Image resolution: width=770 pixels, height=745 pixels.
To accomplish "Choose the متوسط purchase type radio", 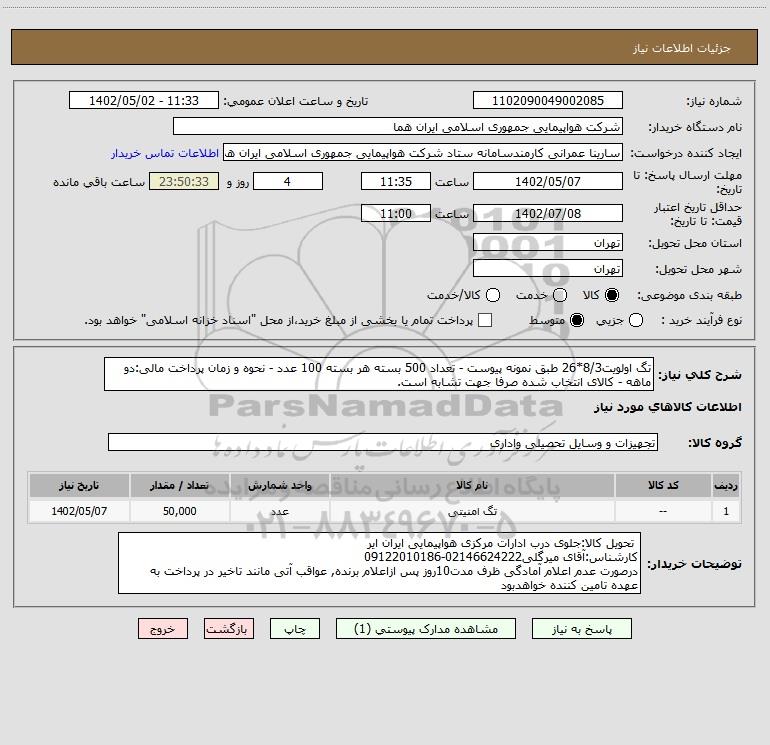I will [577, 320].
